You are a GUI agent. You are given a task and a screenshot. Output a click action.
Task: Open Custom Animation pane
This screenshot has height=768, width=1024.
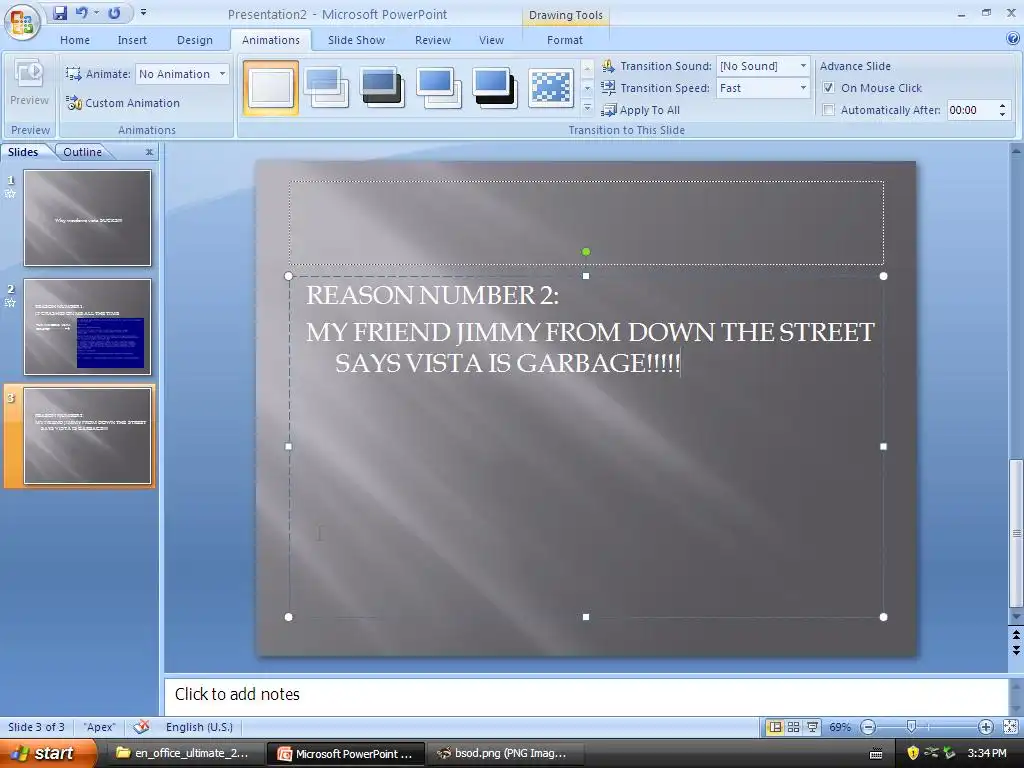pyautogui.click(x=123, y=103)
